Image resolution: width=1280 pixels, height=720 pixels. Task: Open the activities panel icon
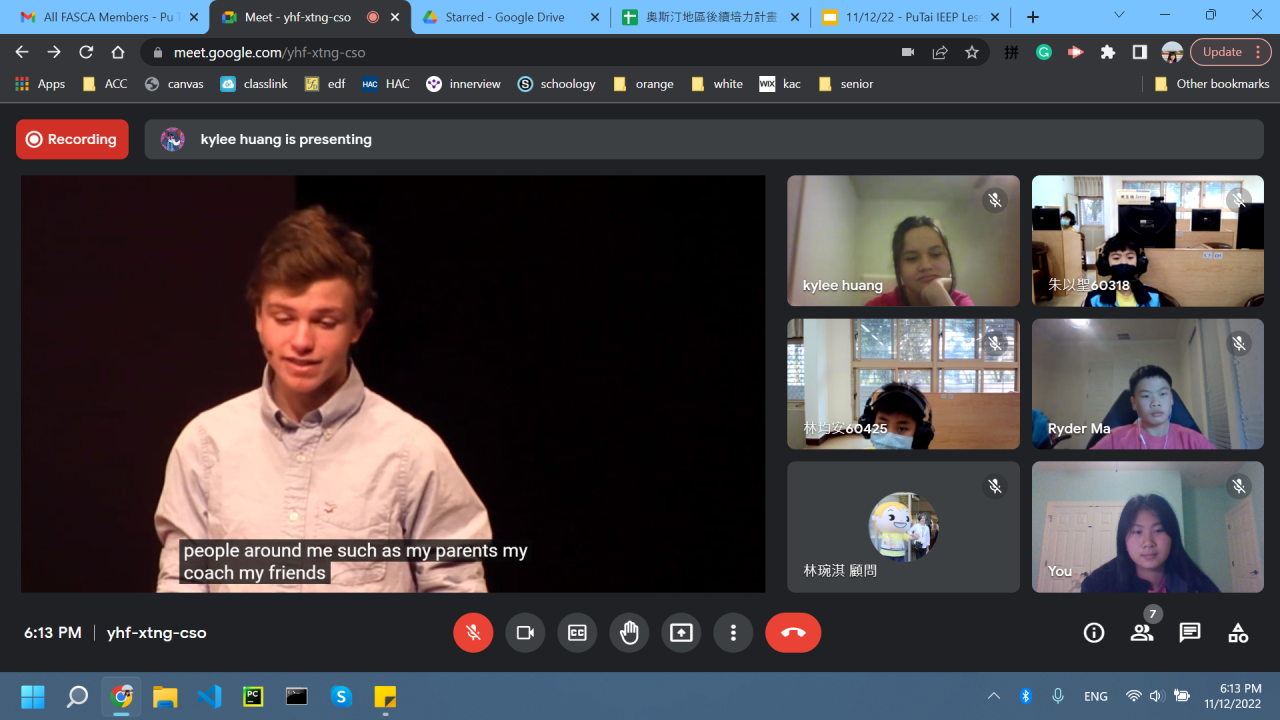click(1238, 633)
